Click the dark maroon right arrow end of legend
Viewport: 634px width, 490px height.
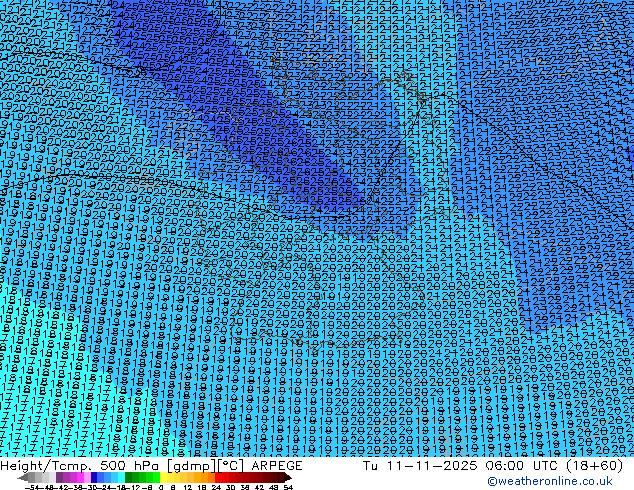(288, 478)
